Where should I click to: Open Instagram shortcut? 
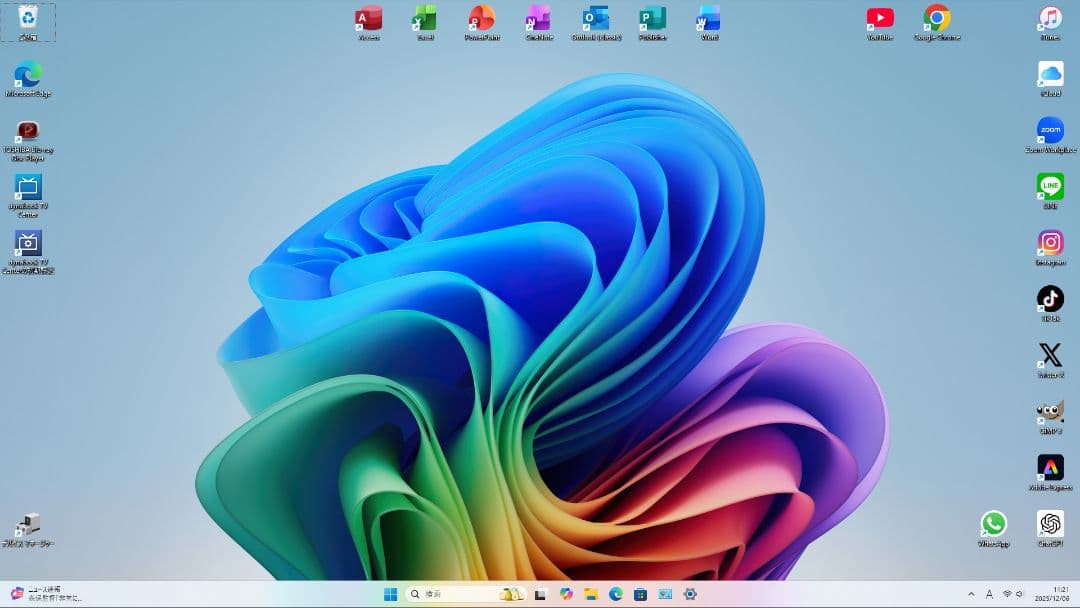1050,242
